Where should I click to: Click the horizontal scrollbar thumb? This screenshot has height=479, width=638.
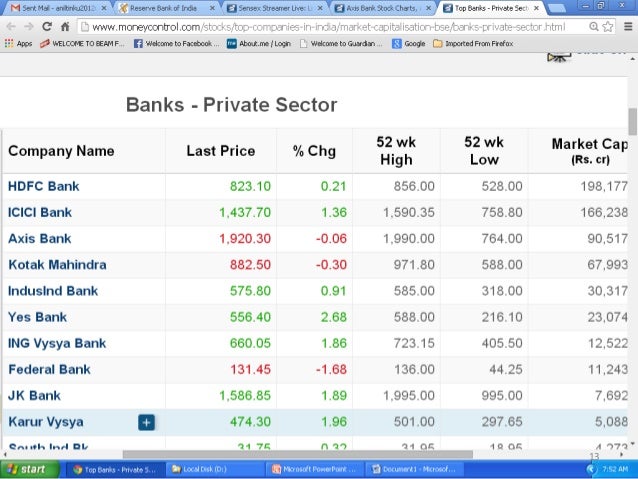point(298,454)
